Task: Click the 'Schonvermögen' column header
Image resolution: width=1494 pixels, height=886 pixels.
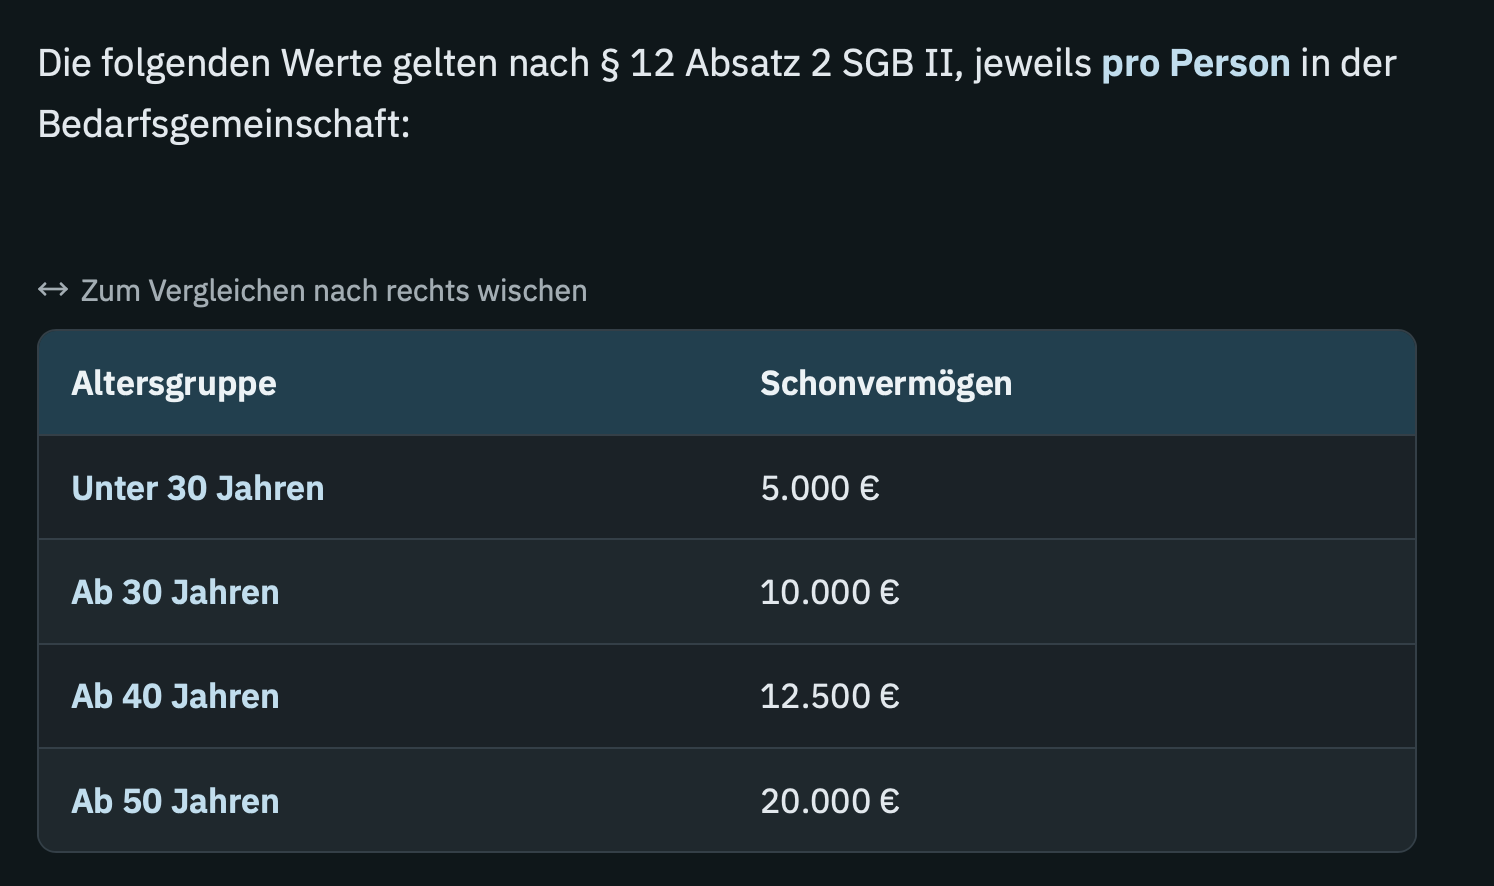Action: [886, 383]
